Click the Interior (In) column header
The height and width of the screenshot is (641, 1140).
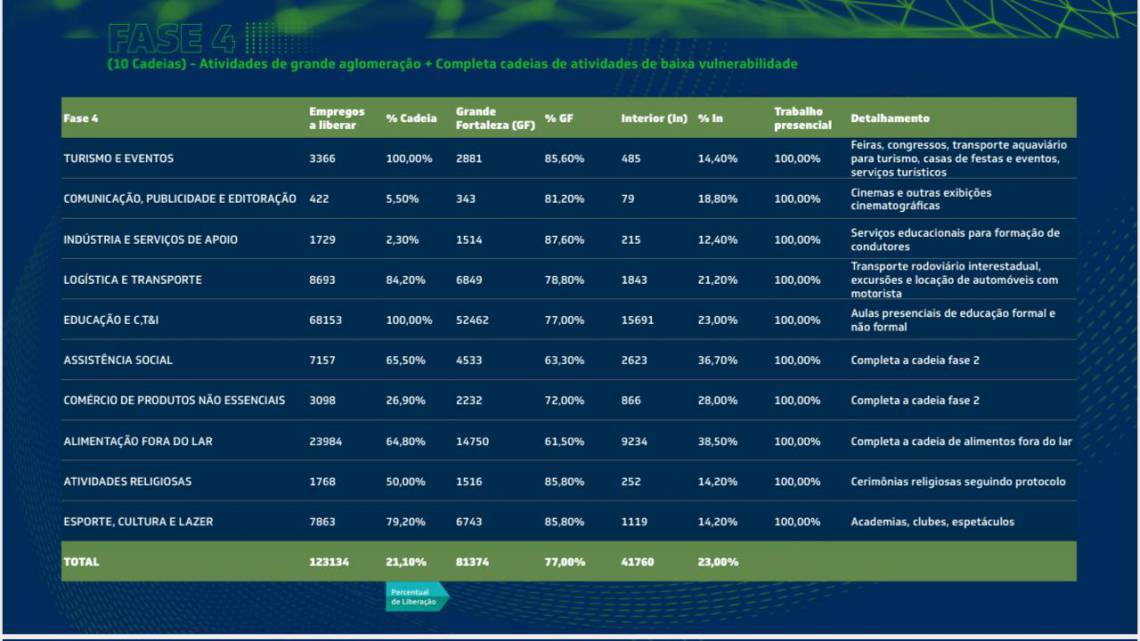pyautogui.click(x=653, y=118)
